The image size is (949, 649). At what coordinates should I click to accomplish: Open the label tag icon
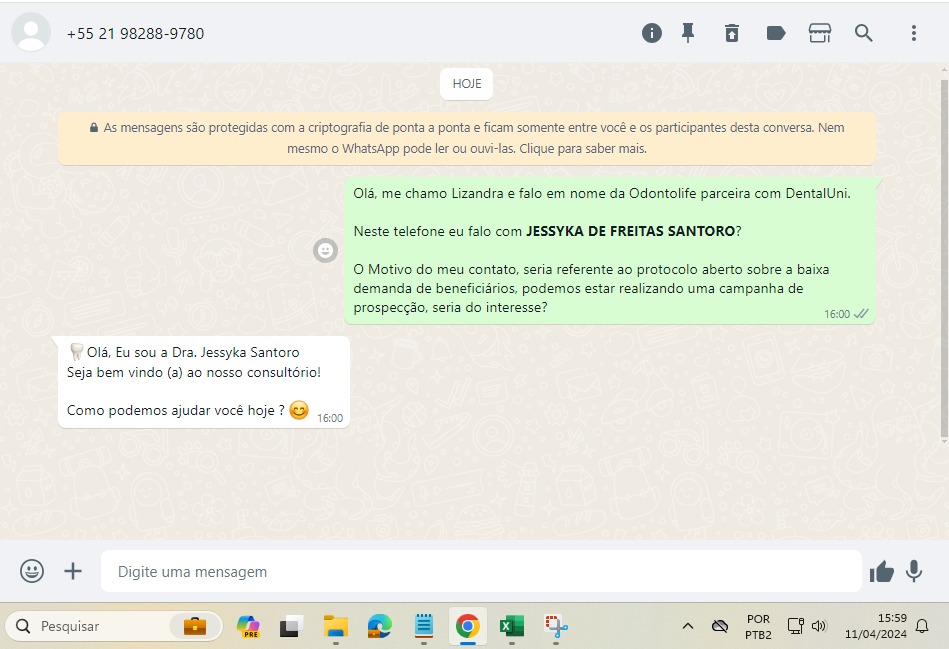click(776, 33)
